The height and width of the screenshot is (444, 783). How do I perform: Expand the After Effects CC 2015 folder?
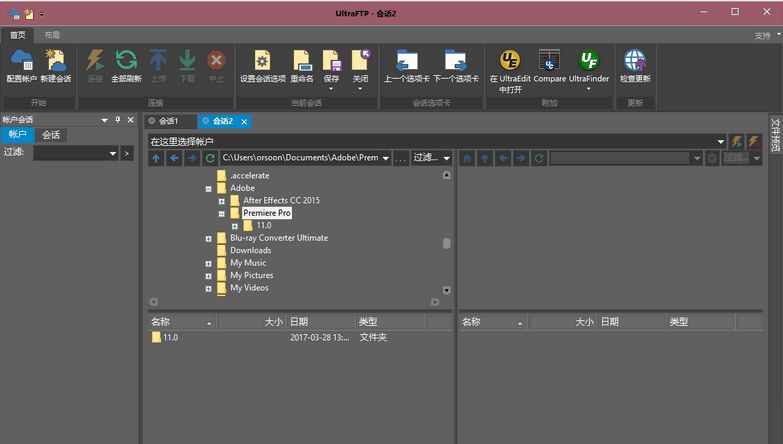pos(221,201)
